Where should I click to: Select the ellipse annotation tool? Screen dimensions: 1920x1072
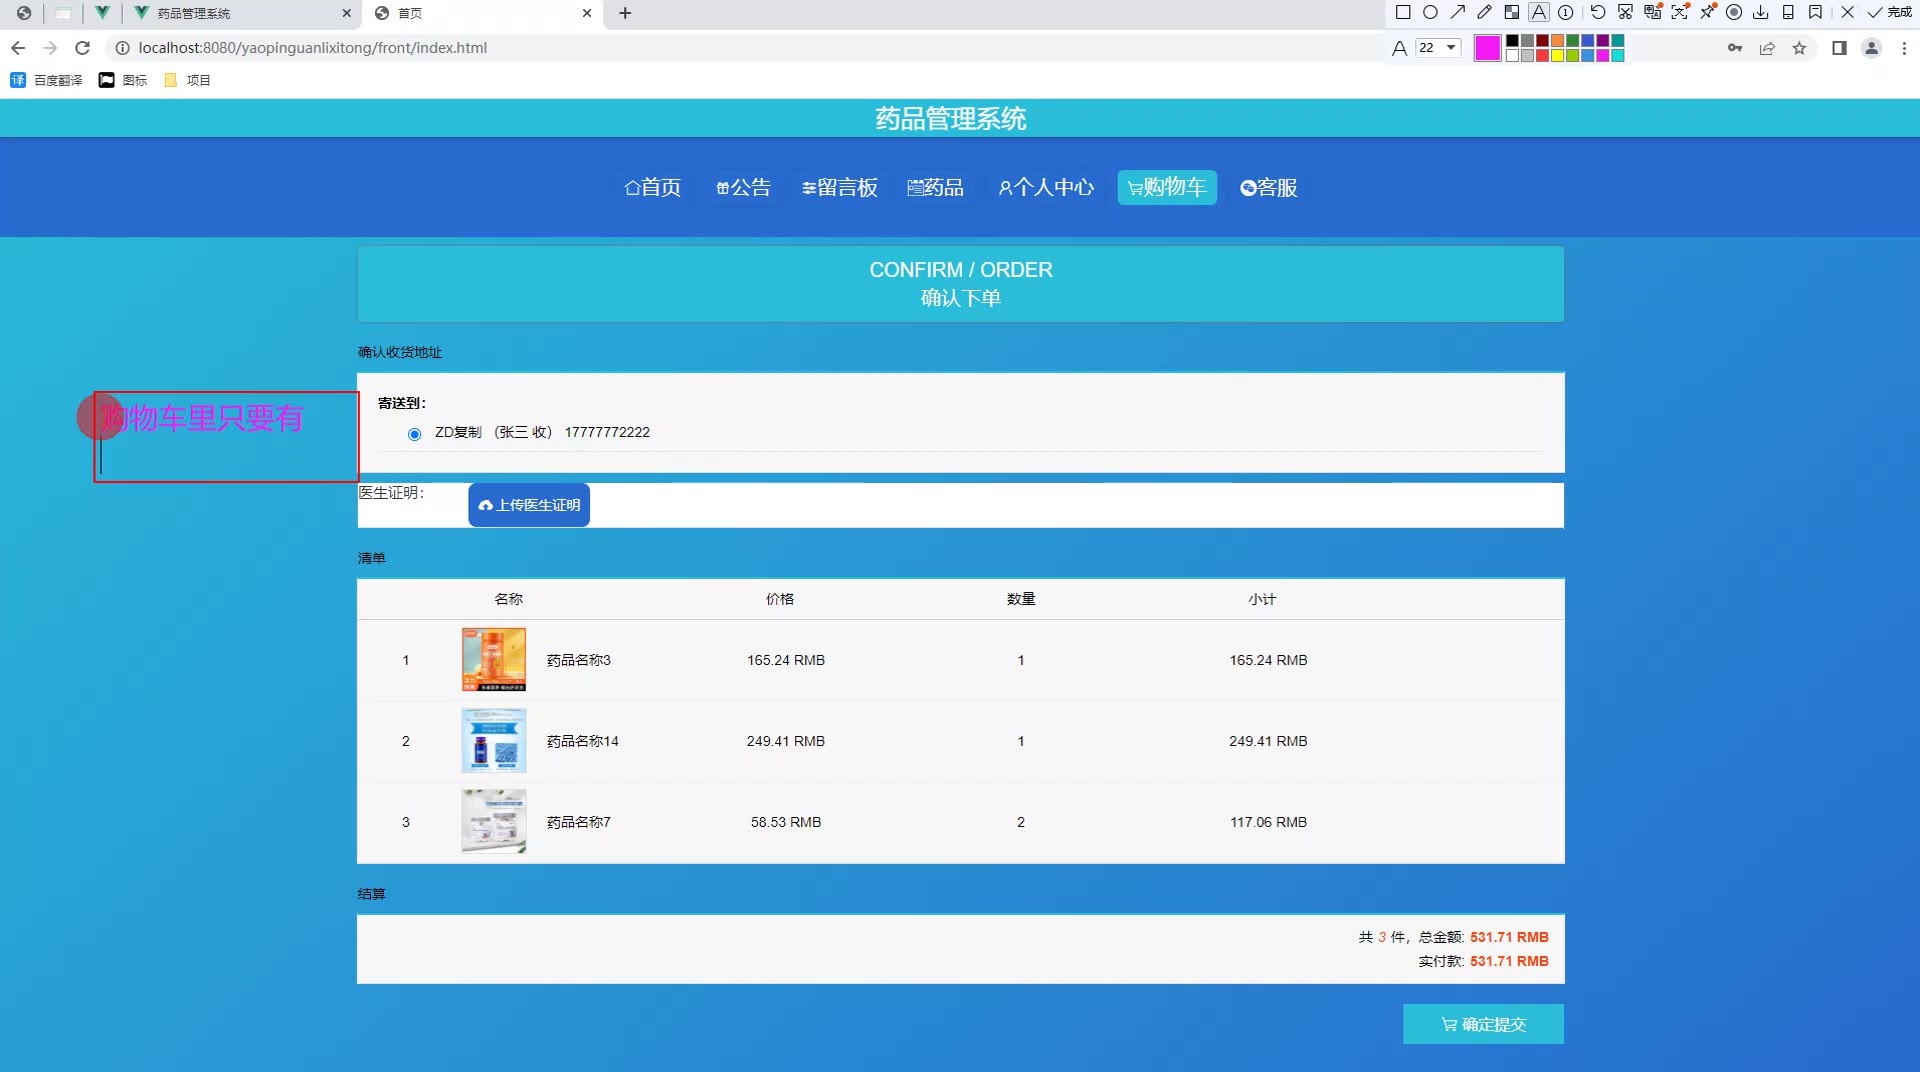(1430, 13)
